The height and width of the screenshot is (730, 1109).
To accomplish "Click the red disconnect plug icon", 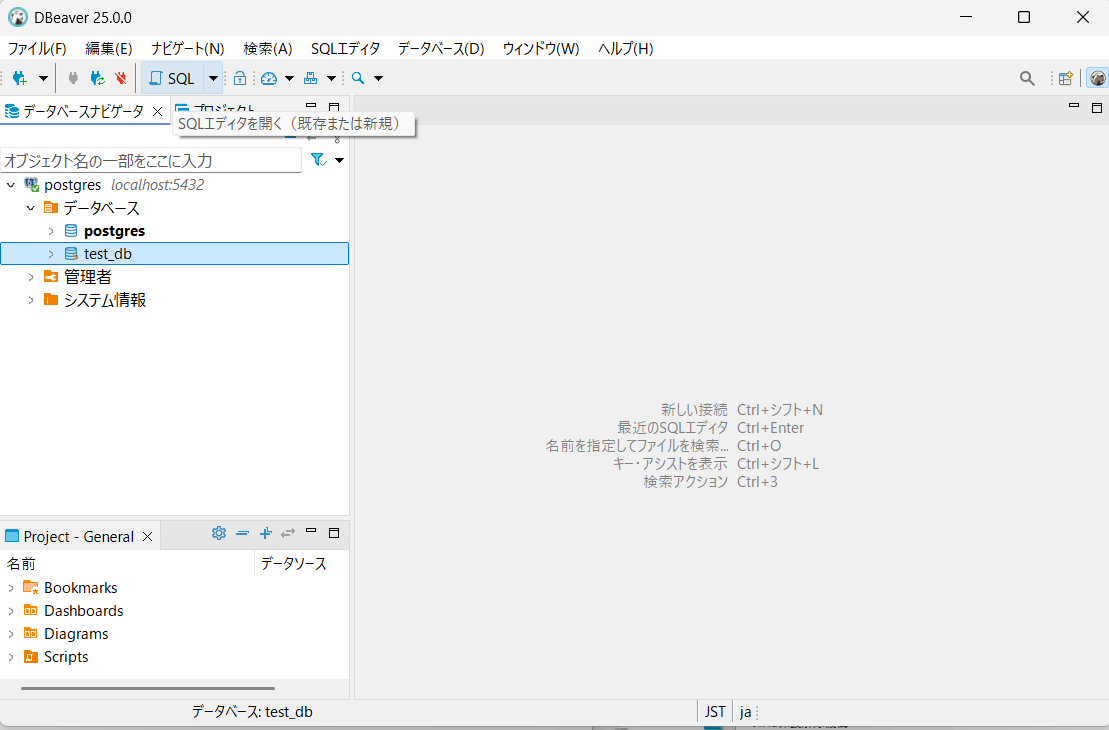I will click(x=121, y=78).
